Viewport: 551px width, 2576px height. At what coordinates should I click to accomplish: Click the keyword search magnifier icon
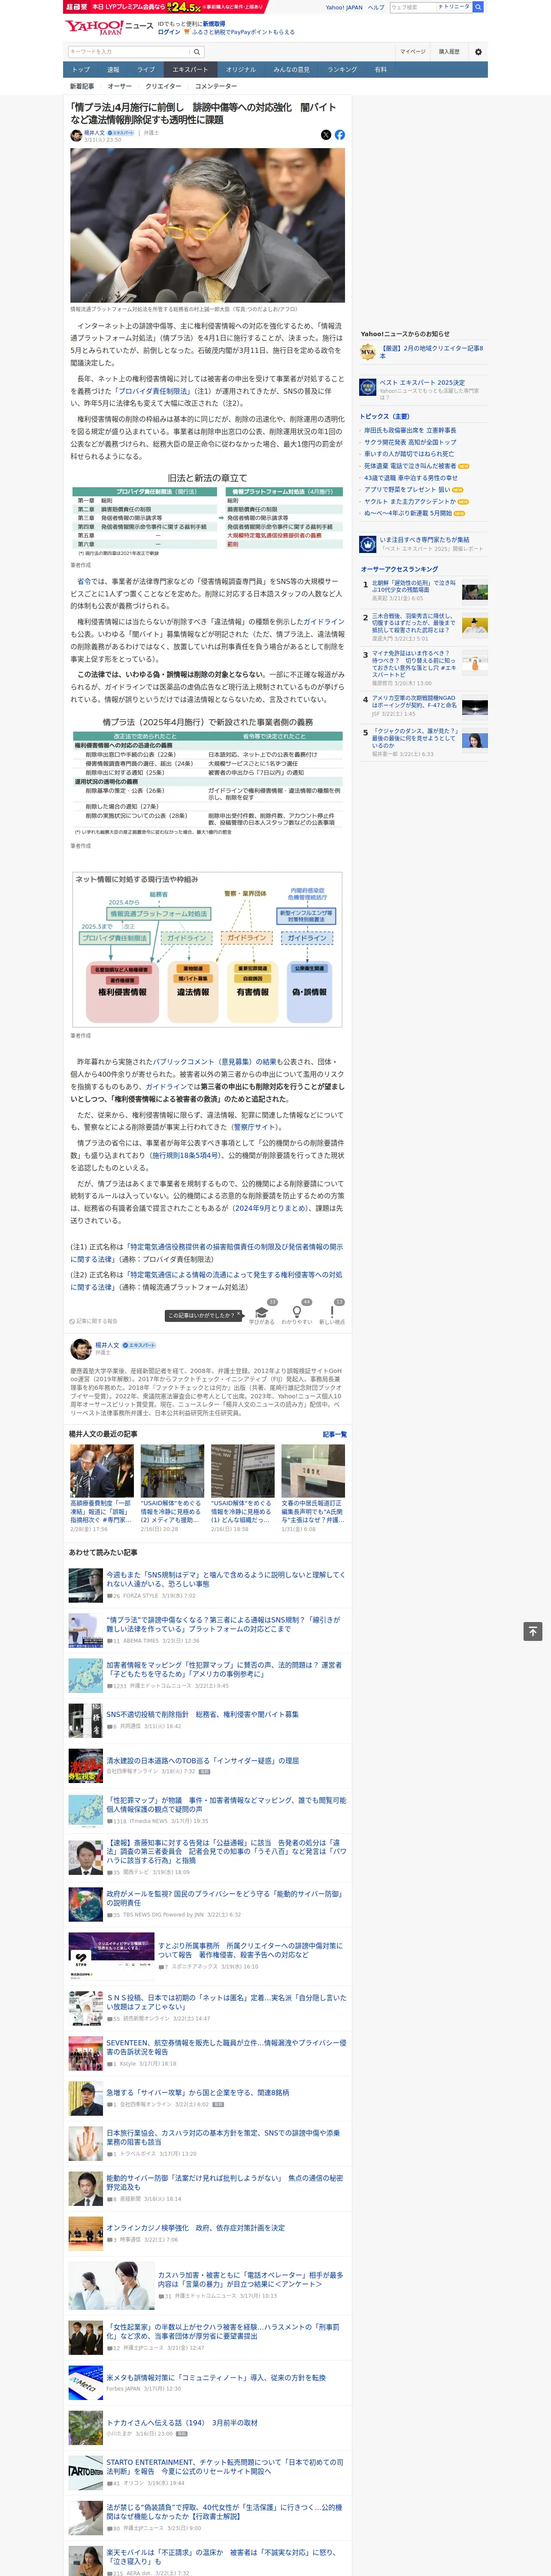[197, 52]
